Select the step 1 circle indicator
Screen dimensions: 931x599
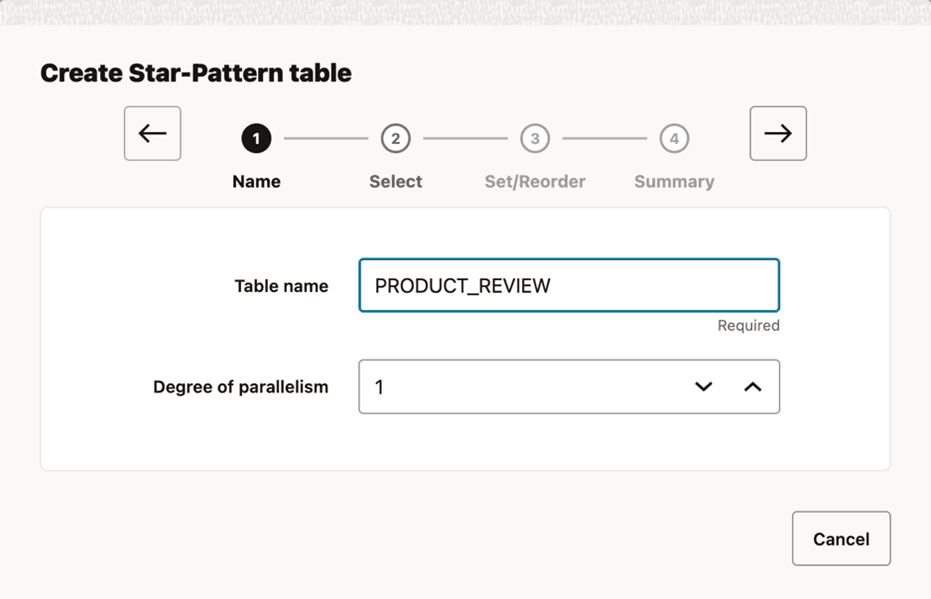click(x=256, y=139)
